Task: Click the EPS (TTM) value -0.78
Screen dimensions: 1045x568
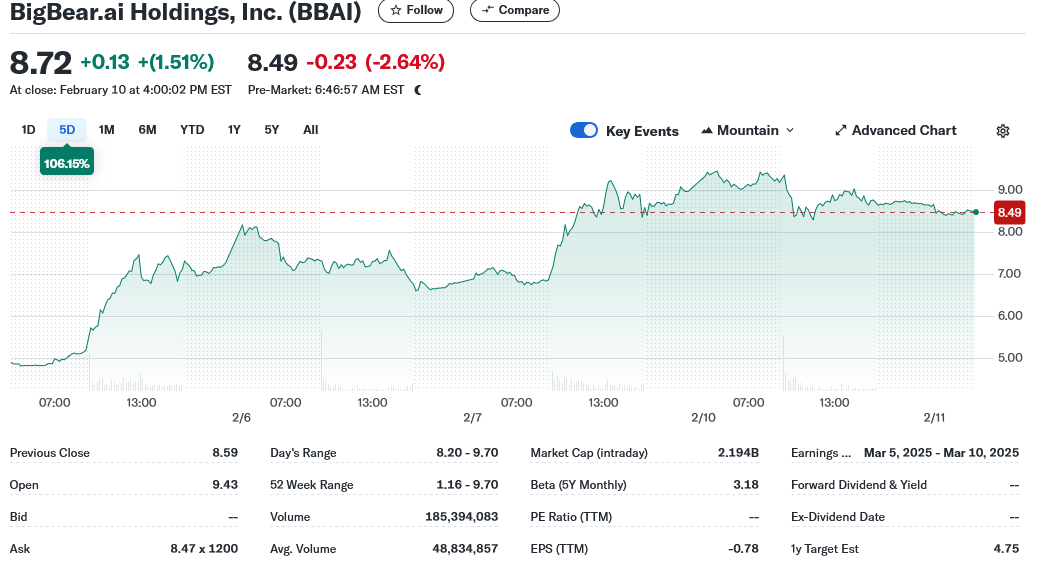Action: (x=743, y=549)
